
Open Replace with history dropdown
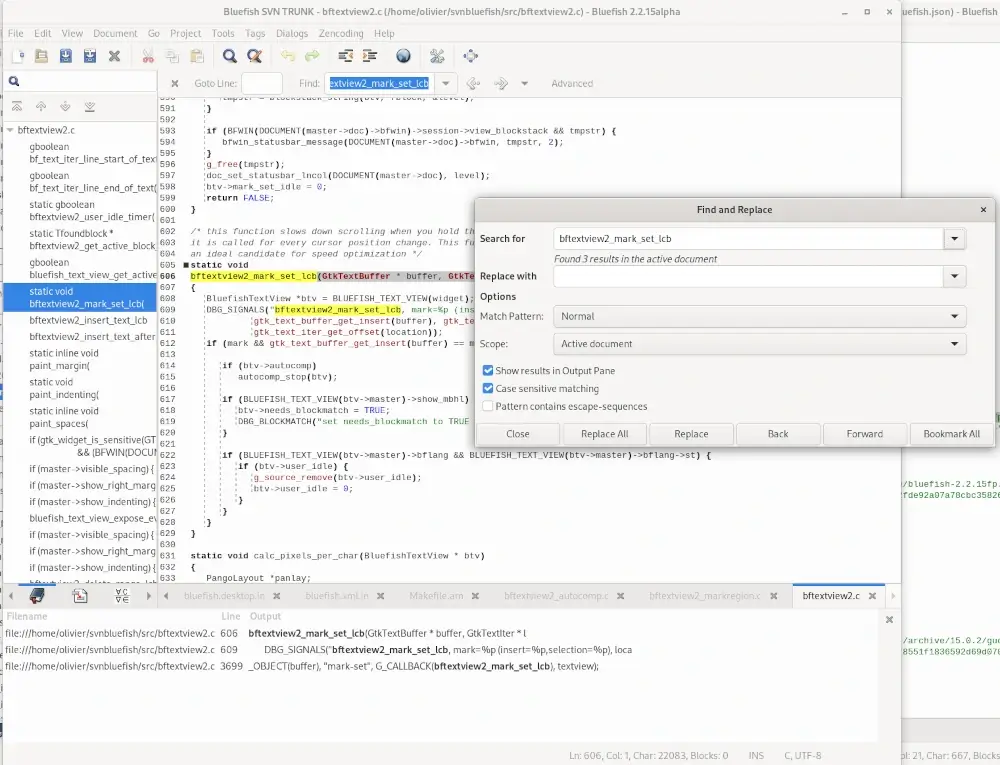point(955,276)
